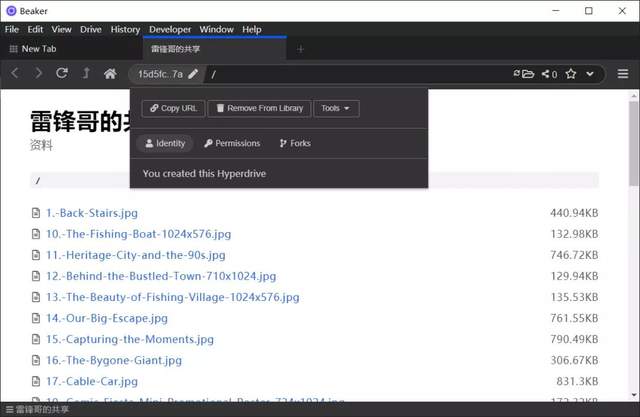
Task: Click the 440.94KB size value
Action: click(574, 213)
